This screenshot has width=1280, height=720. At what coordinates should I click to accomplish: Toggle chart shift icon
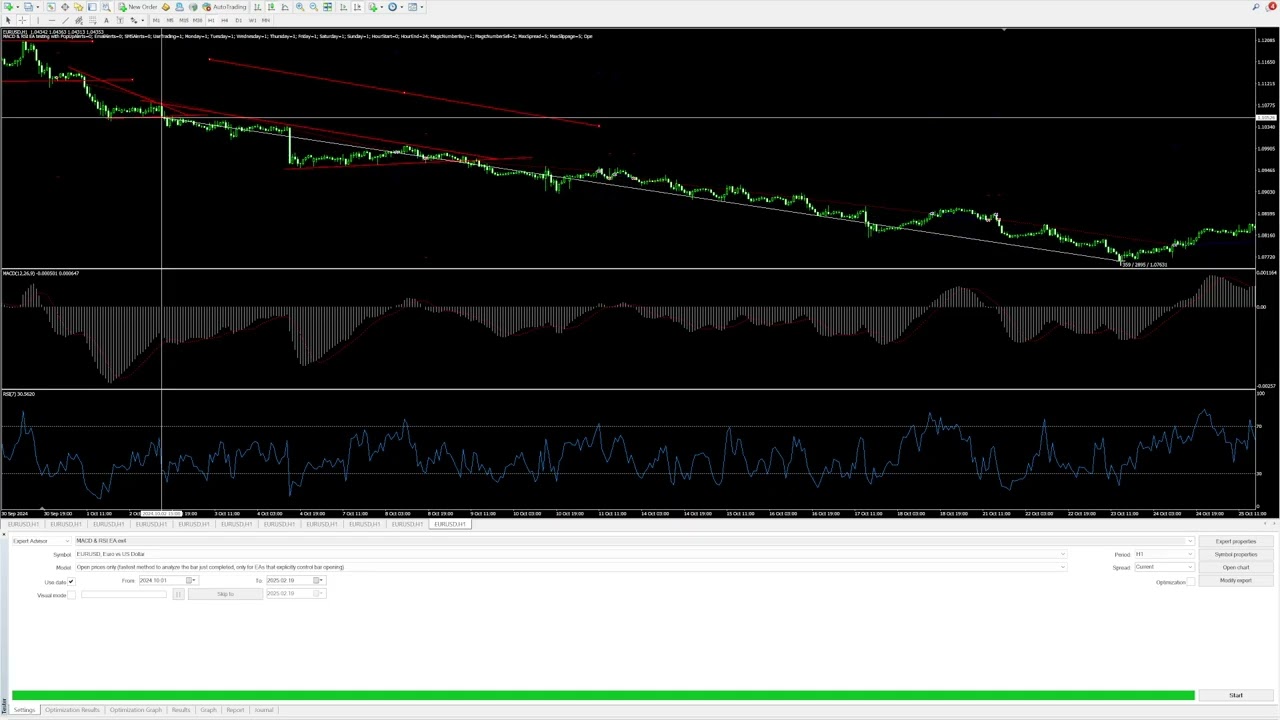point(357,7)
